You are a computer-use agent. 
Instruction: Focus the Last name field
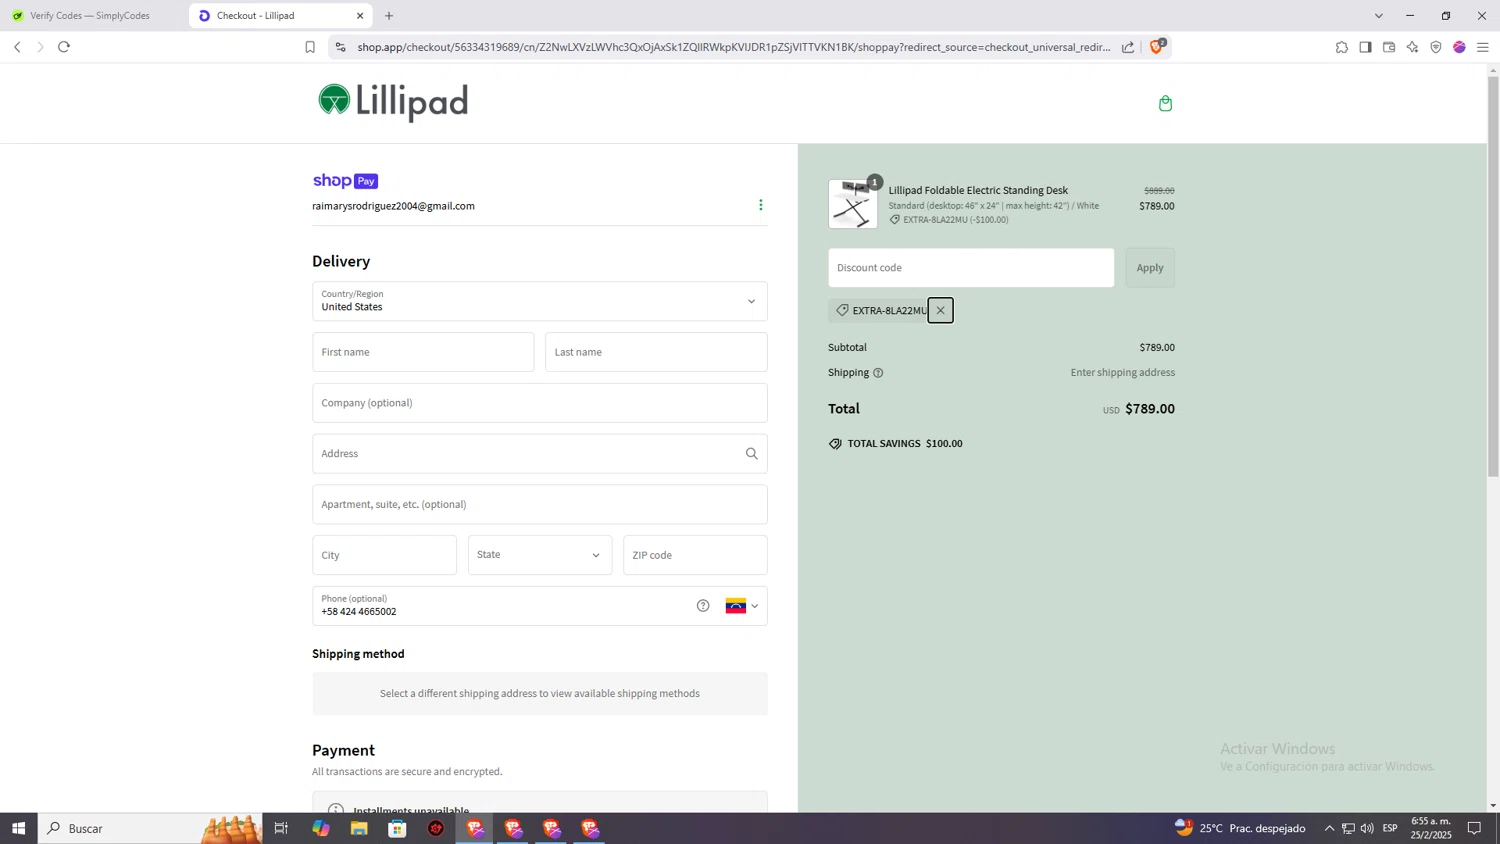coord(656,352)
